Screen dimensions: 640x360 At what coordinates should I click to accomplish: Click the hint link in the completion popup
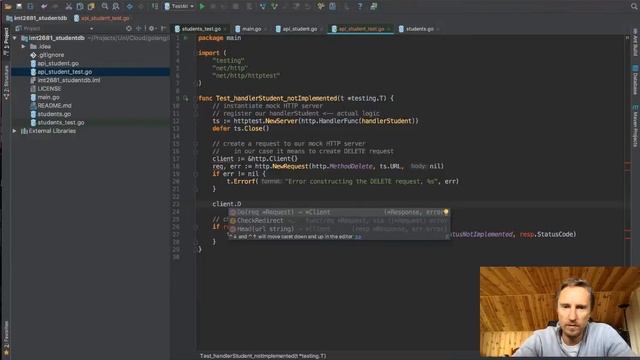[x=358, y=237]
